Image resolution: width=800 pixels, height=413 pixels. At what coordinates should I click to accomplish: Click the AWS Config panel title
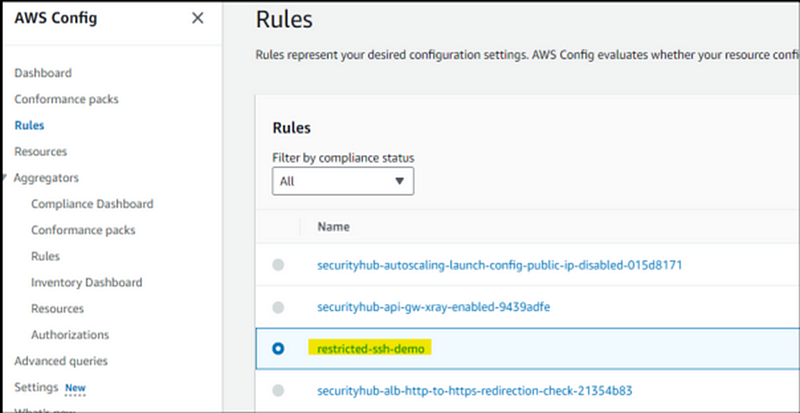pyautogui.click(x=56, y=18)
